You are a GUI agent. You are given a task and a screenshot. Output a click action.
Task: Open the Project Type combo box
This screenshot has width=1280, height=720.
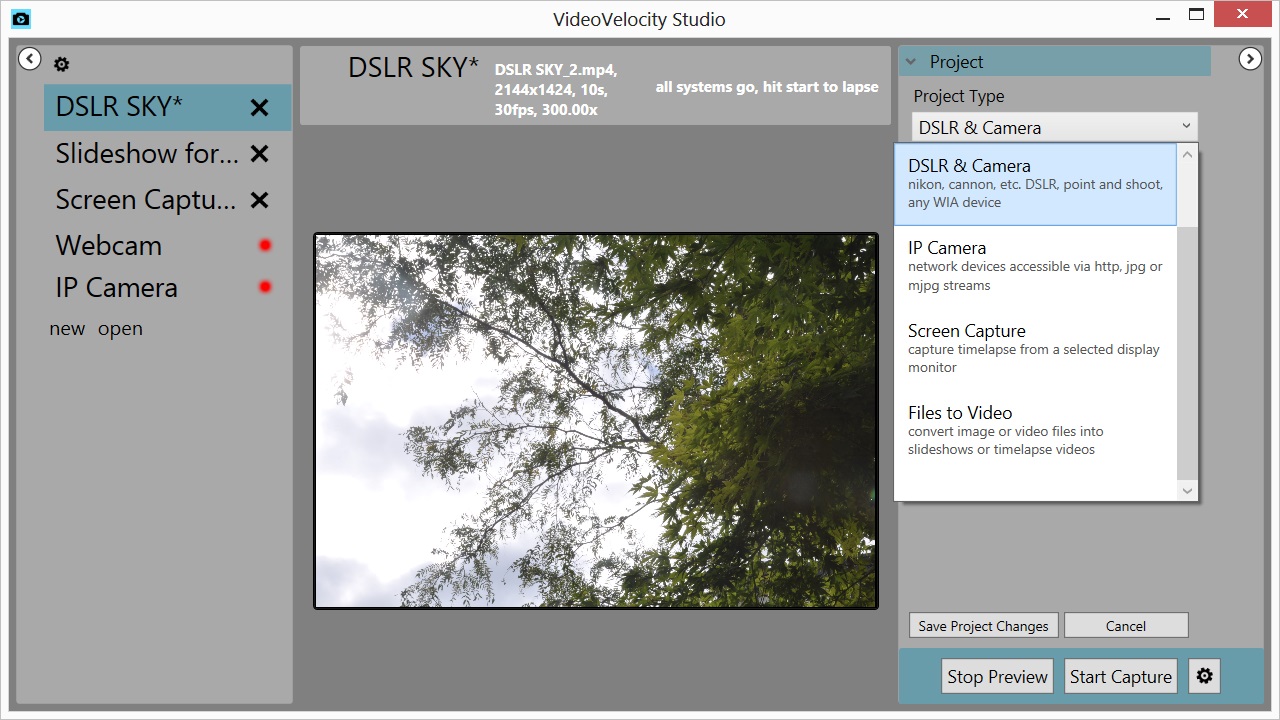pyautogui.click(x=1055, y=127)
